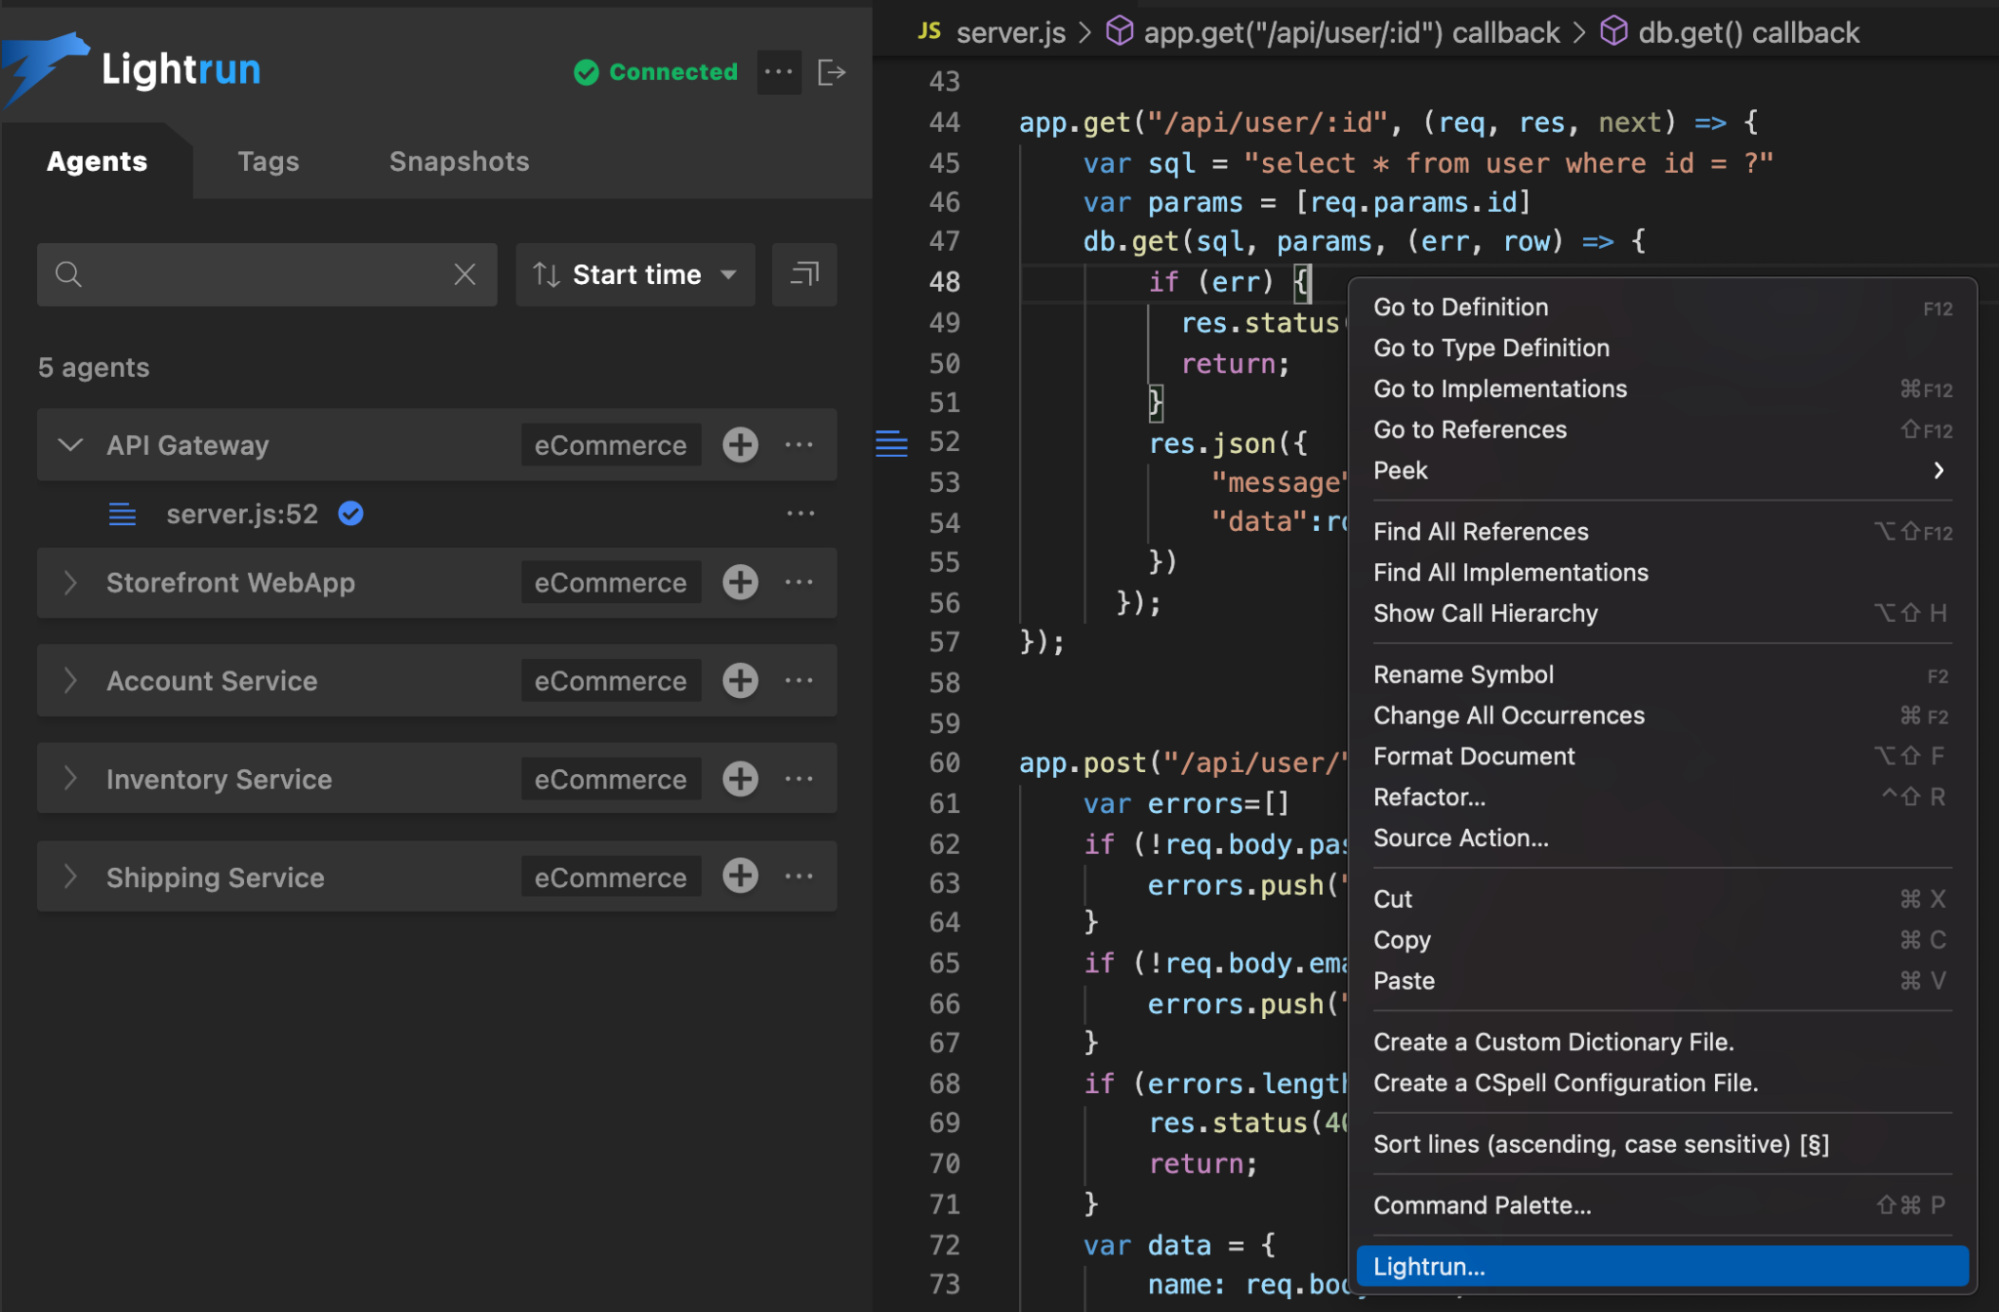The width and height of the screenshot is (1999, 1312).
Task: Add an action to the API Gateway agent
Action: (x=740, y=444)
